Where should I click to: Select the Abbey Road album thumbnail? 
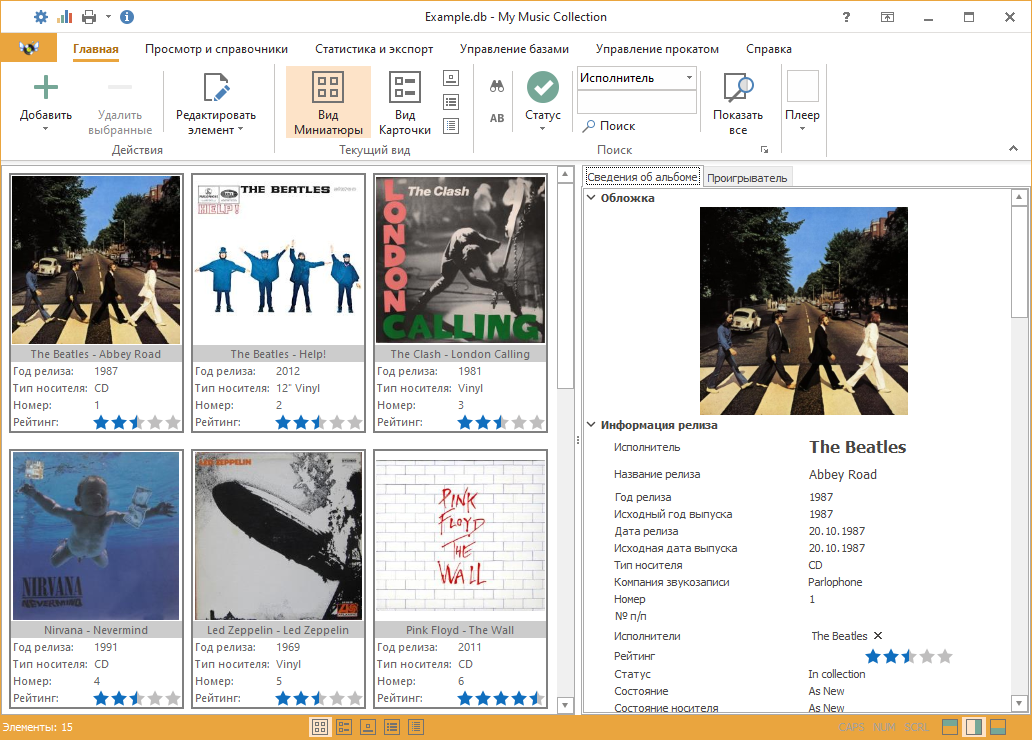tap(96, 260)
